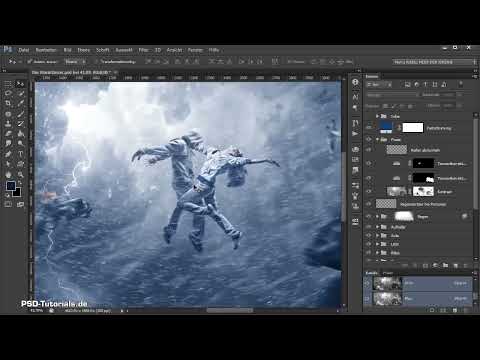Expand the Aufheller layer group
The image size is (480, 360).
[377, 227]
